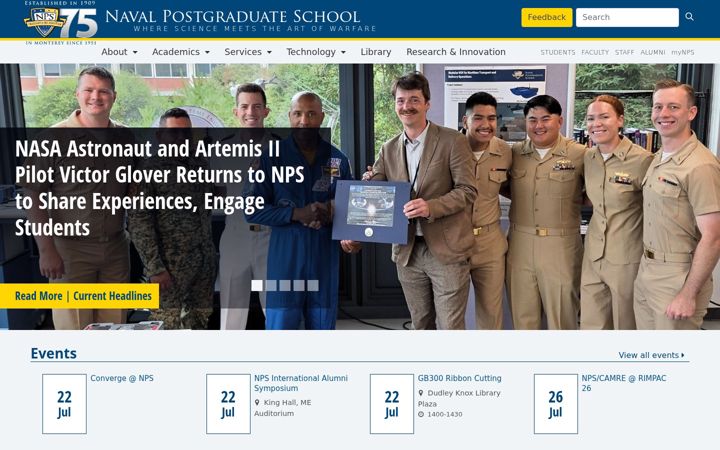Open the myNPS portal link
The image size is (720, 450).
click(682, 52)
